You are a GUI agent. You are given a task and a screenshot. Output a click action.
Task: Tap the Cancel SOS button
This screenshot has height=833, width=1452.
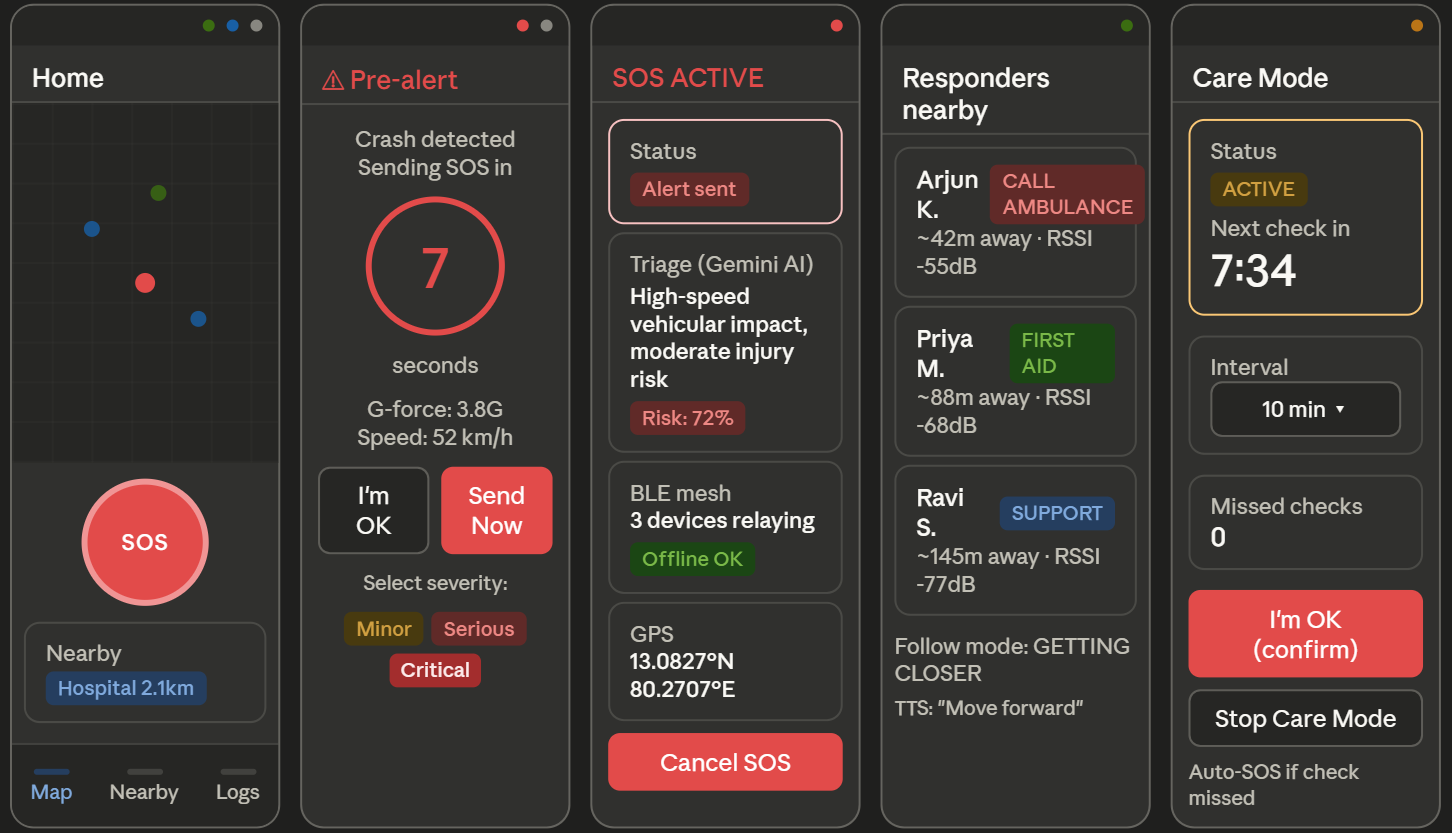point(726,763)
